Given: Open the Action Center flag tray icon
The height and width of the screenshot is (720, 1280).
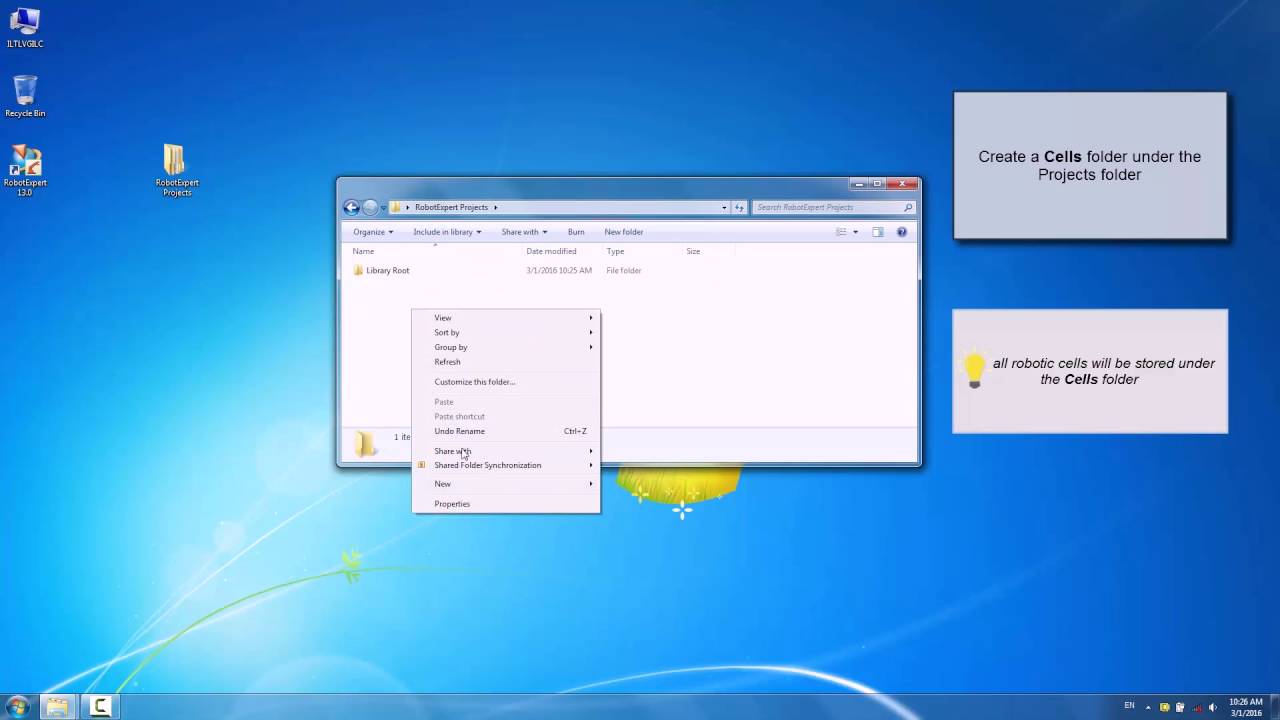Looking at the screenshot, I should tap(1181, 708).
